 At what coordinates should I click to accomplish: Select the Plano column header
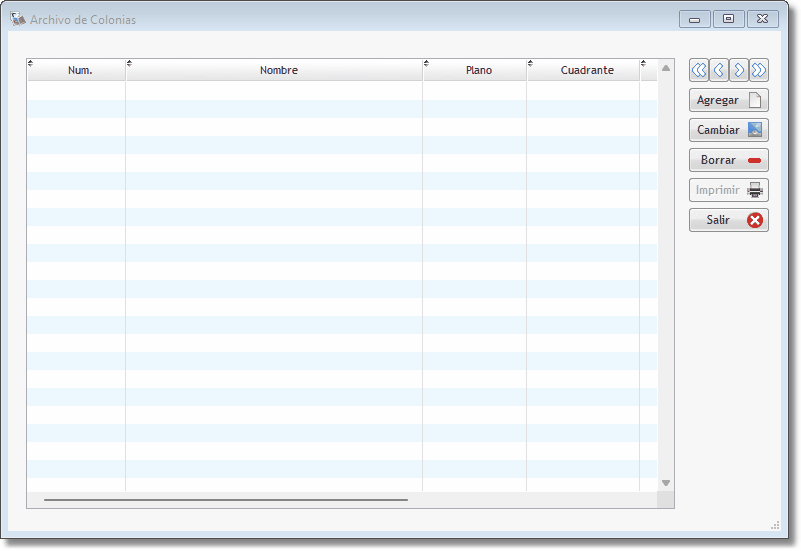click(x=478, y=70)
